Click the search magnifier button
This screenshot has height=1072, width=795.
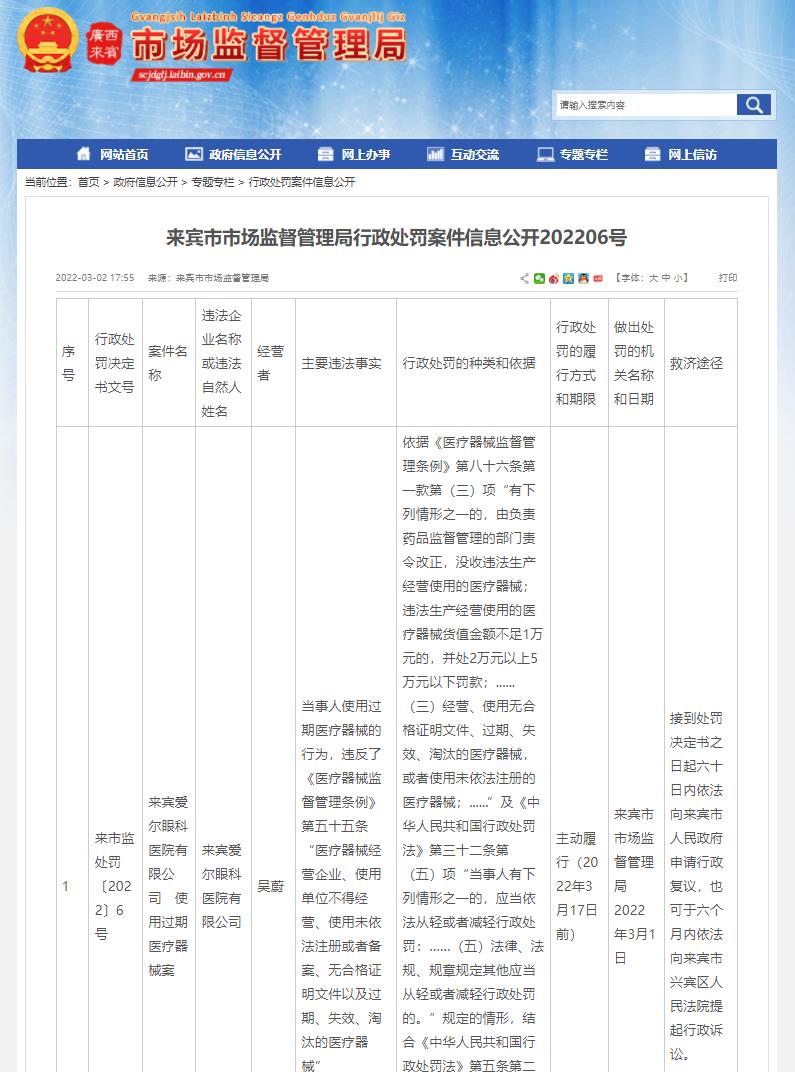pyautogui.click(x=754, y=105)
